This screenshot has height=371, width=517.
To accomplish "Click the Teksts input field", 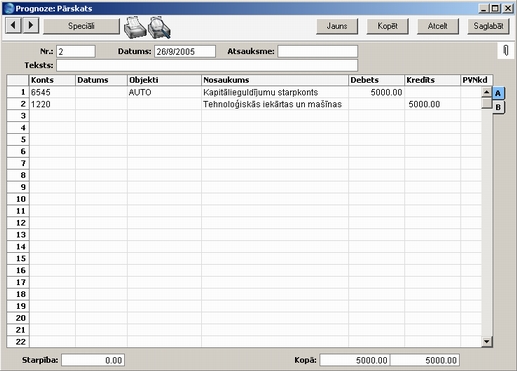I will [x=207, y=65].
